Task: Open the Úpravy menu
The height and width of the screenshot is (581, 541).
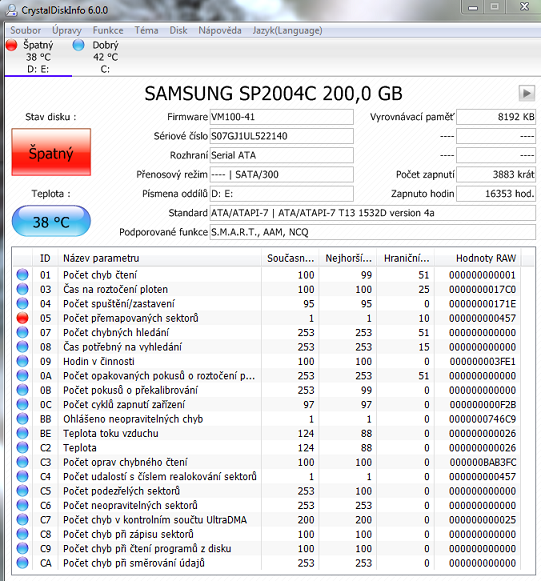Action: (x=67, y=30)
